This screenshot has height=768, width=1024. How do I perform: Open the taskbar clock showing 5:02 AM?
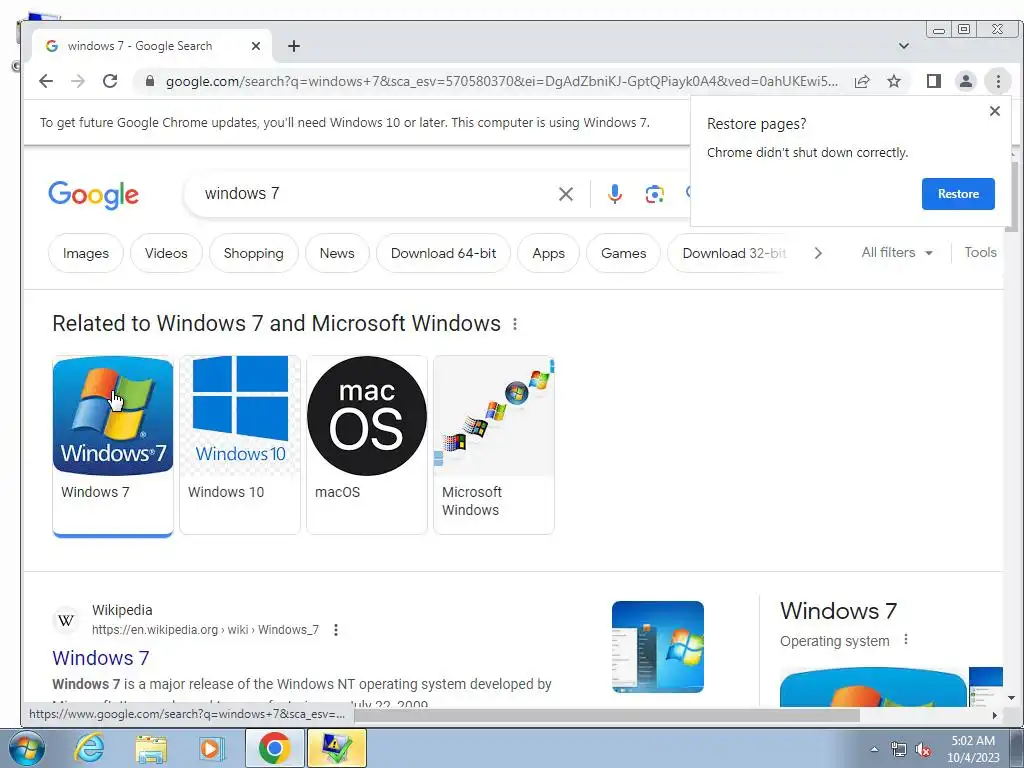(973, 749)
